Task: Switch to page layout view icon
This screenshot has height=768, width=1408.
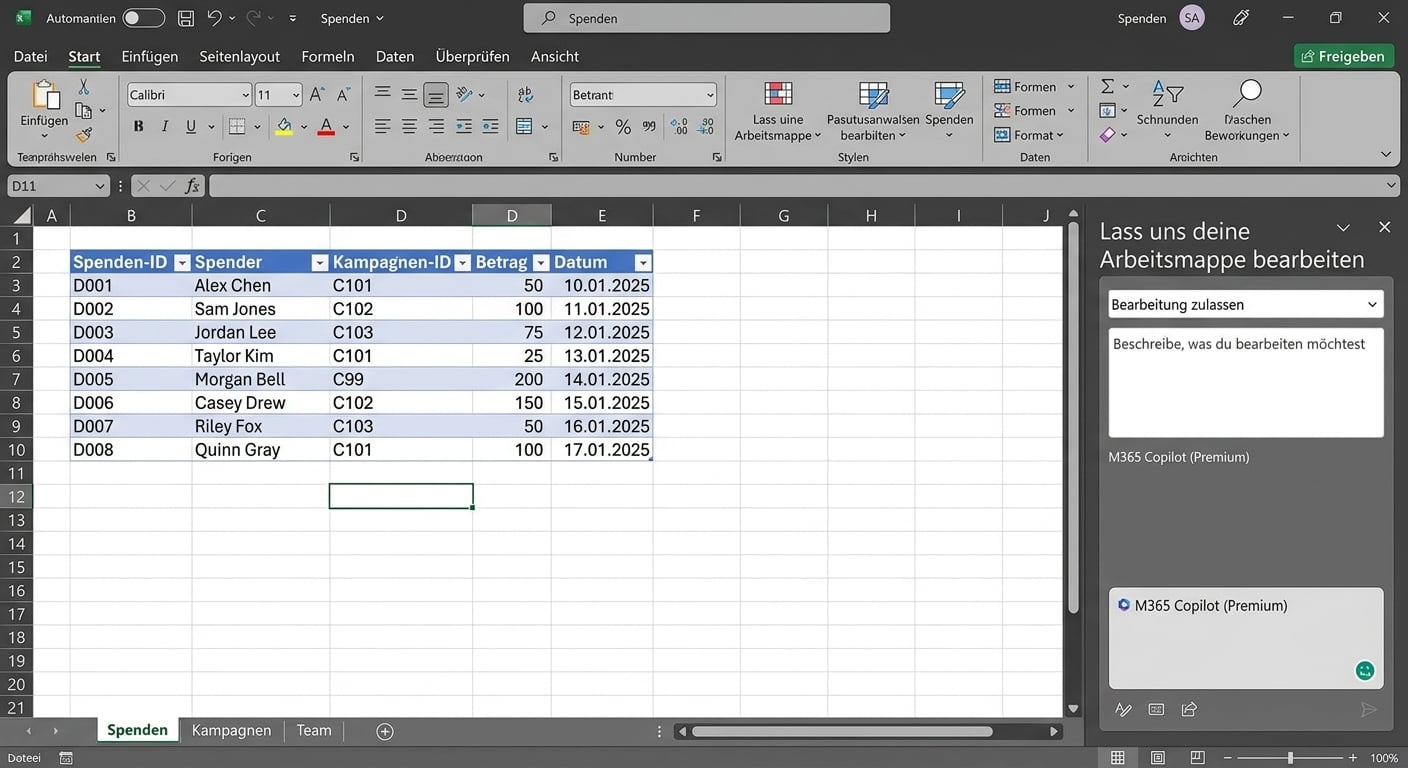Action: tap(1157, 758)
